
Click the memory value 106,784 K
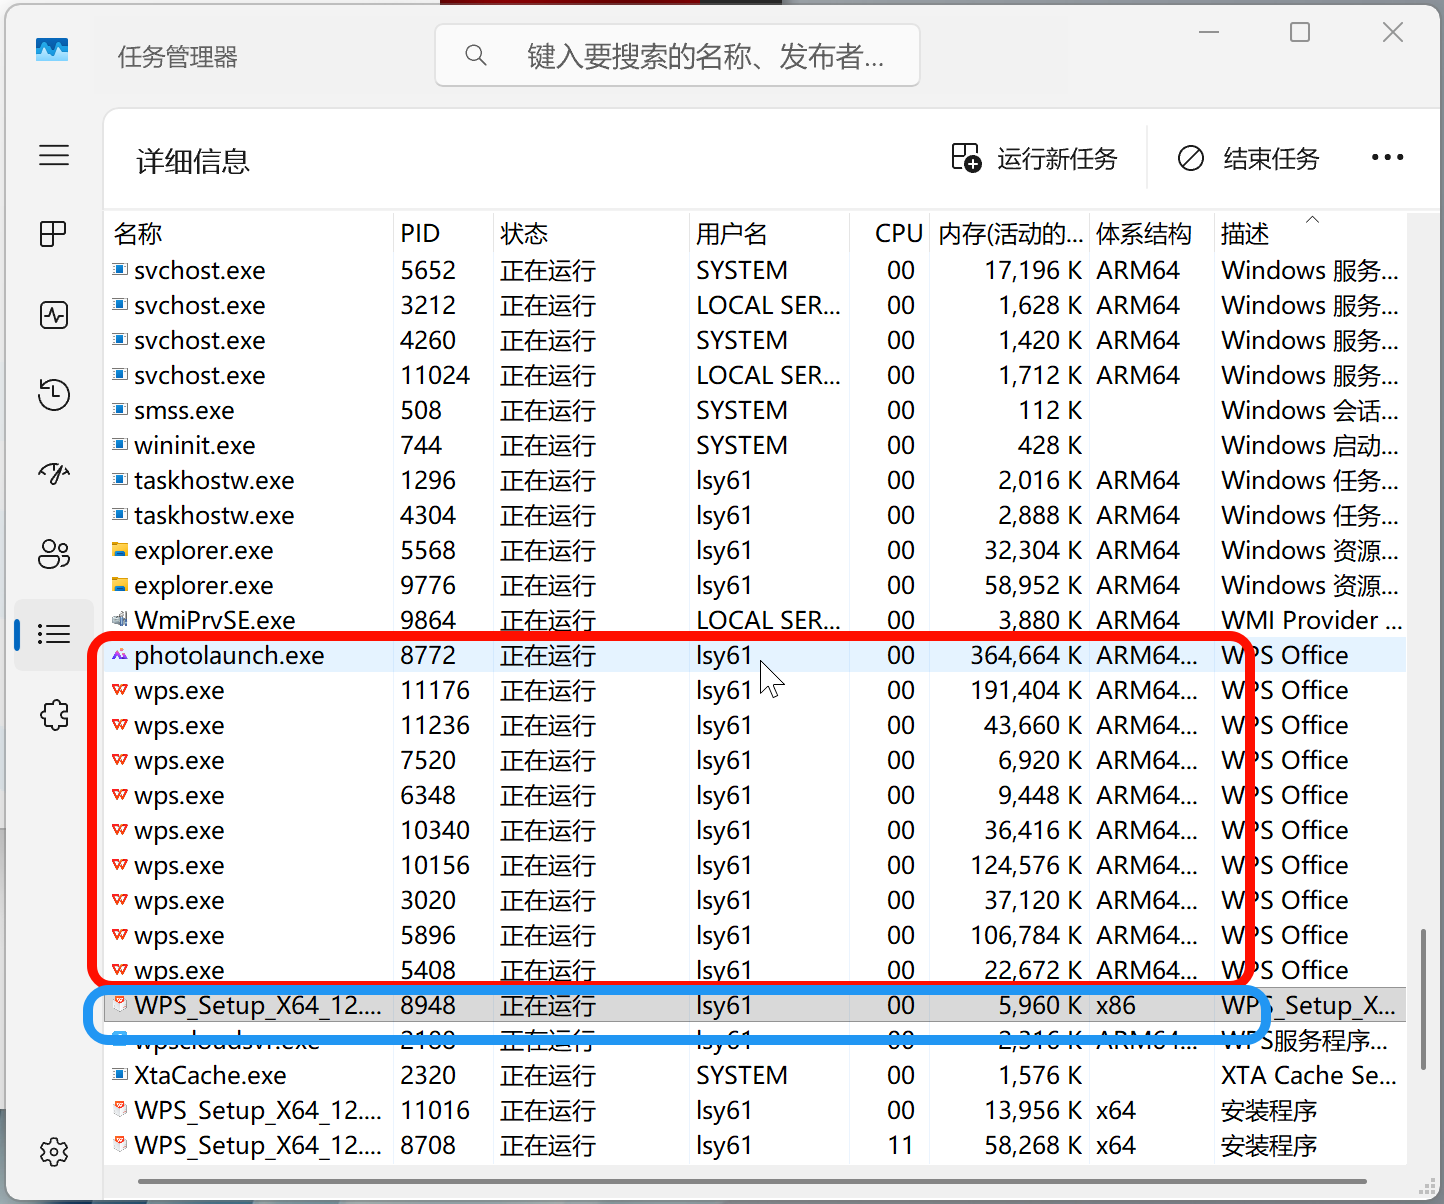[x=1026, y=935]
